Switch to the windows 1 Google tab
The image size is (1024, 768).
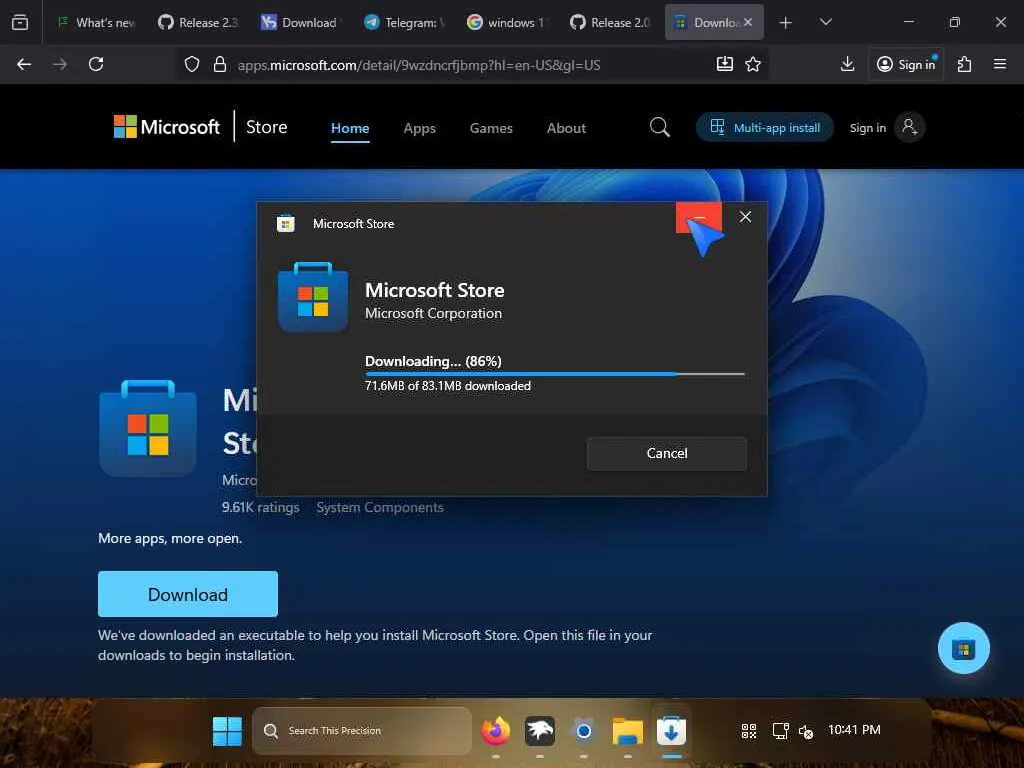[x=507, y=22]
